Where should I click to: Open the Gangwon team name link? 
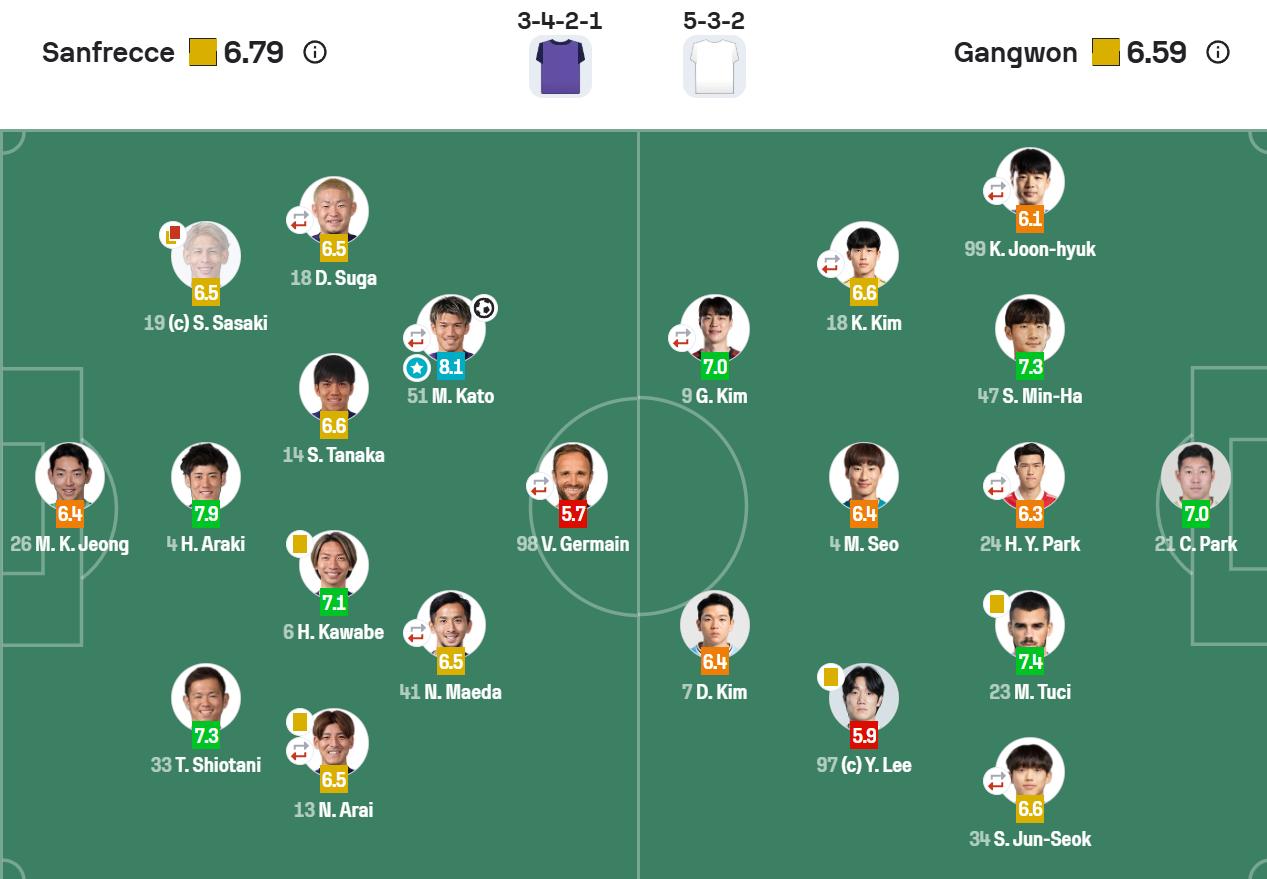(x=1015, y=52)
